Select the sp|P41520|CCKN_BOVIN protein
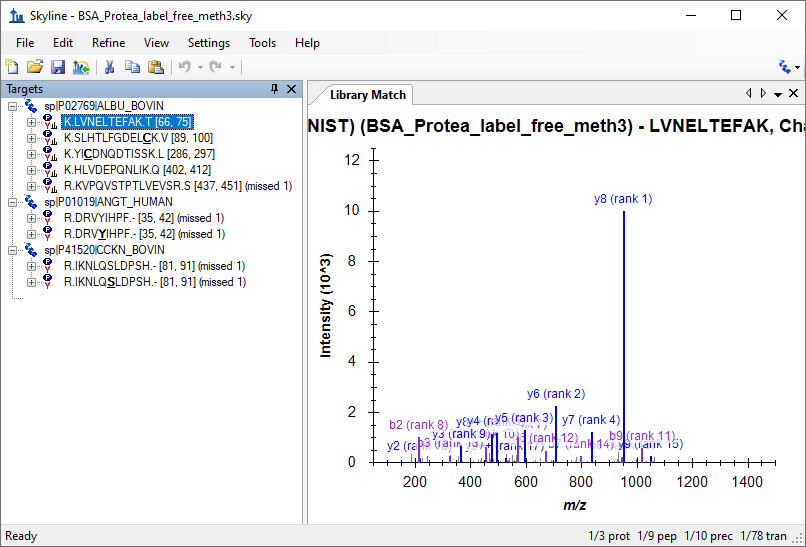The image size is (806, 547). [104, 250]
